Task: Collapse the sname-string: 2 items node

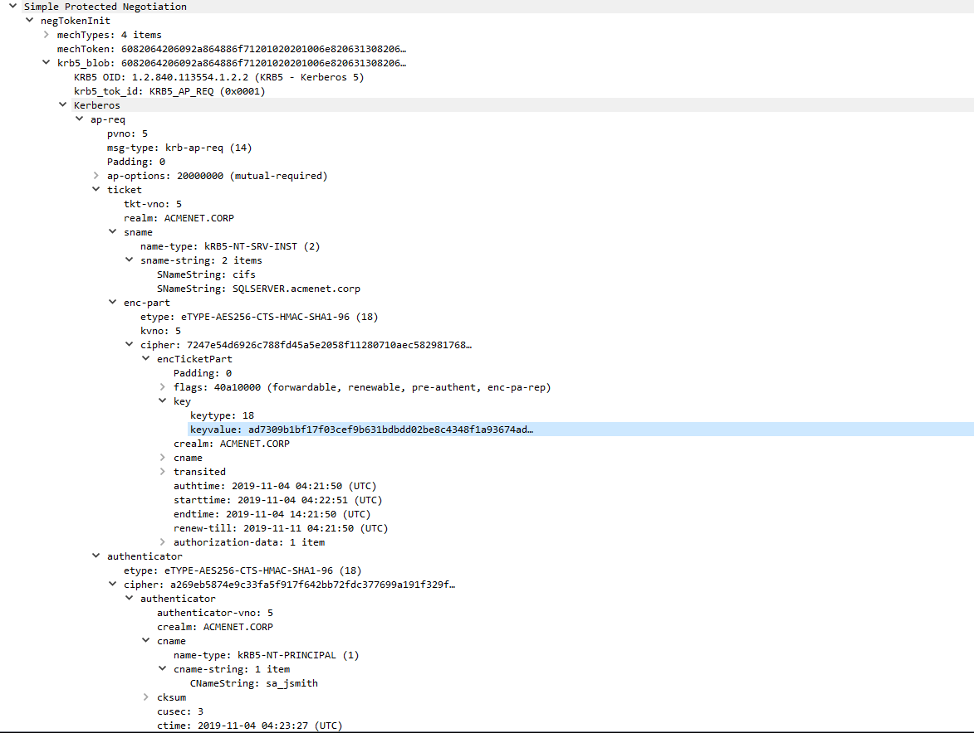Action: 129,260
